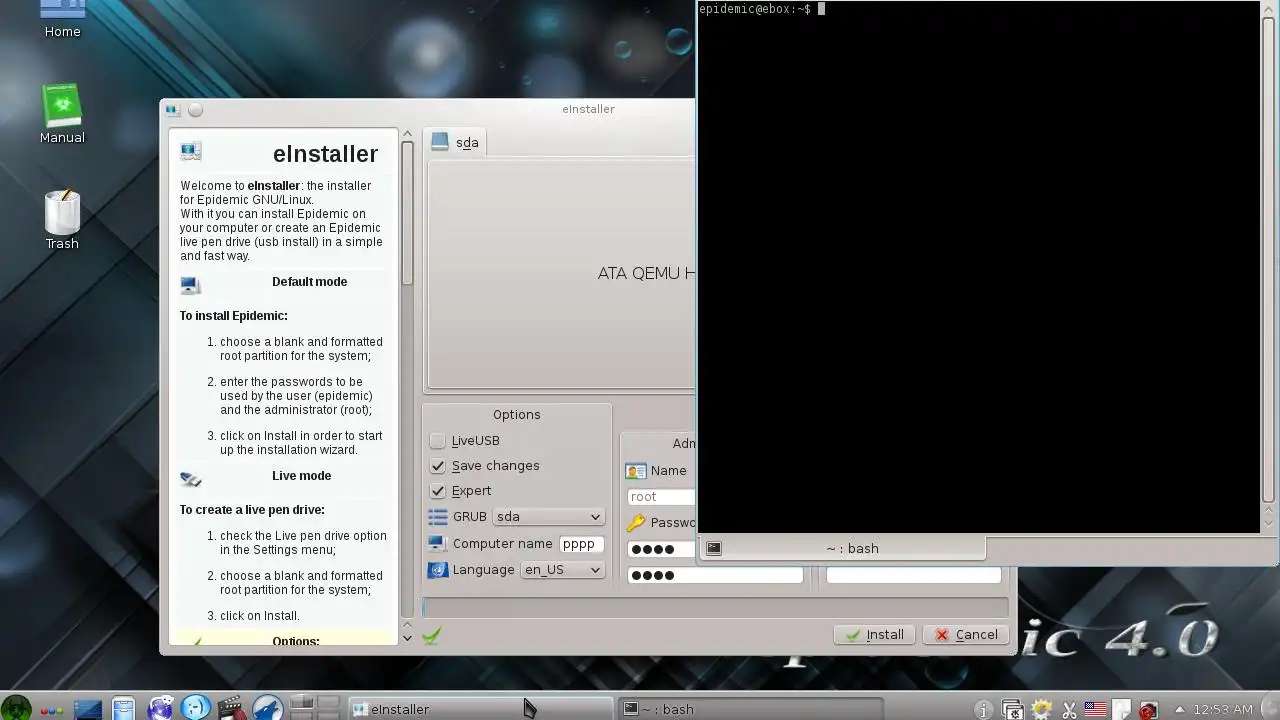Click the green checkmark icon at eInstaller bottom

(431, 635)
